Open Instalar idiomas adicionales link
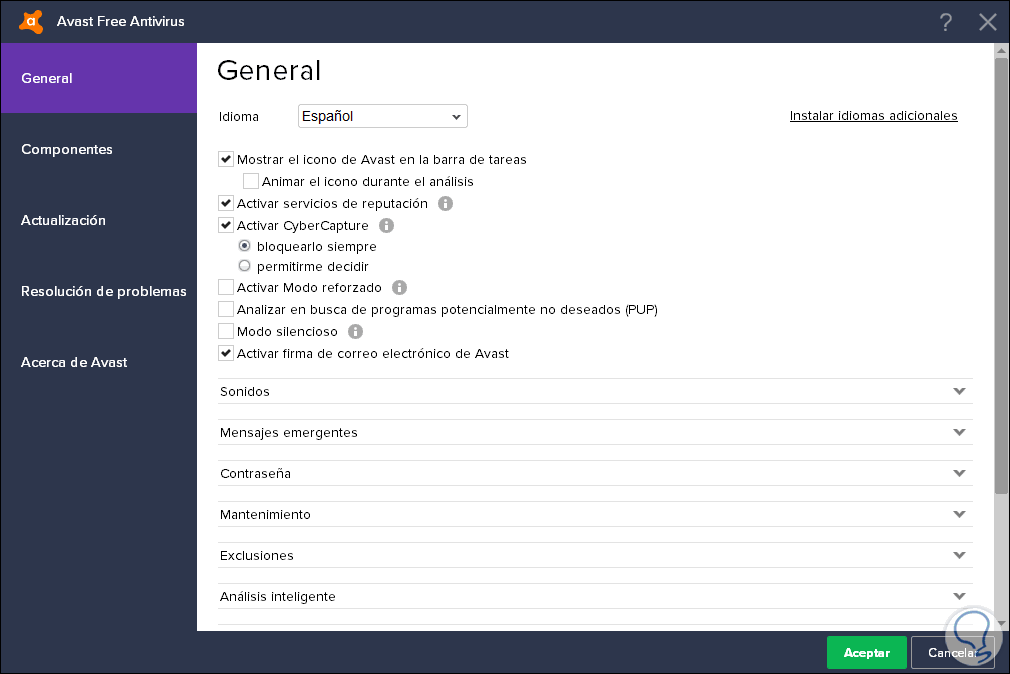Viewport: 1010px width, 674px height. [x=873, y=116]
